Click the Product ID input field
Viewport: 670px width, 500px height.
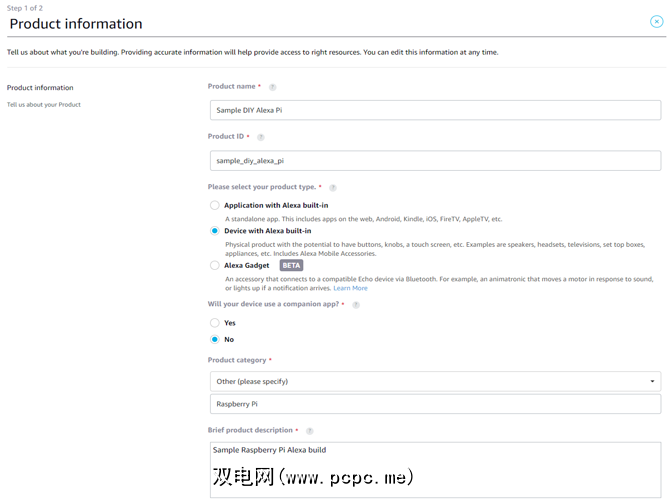tap(434, 160)
